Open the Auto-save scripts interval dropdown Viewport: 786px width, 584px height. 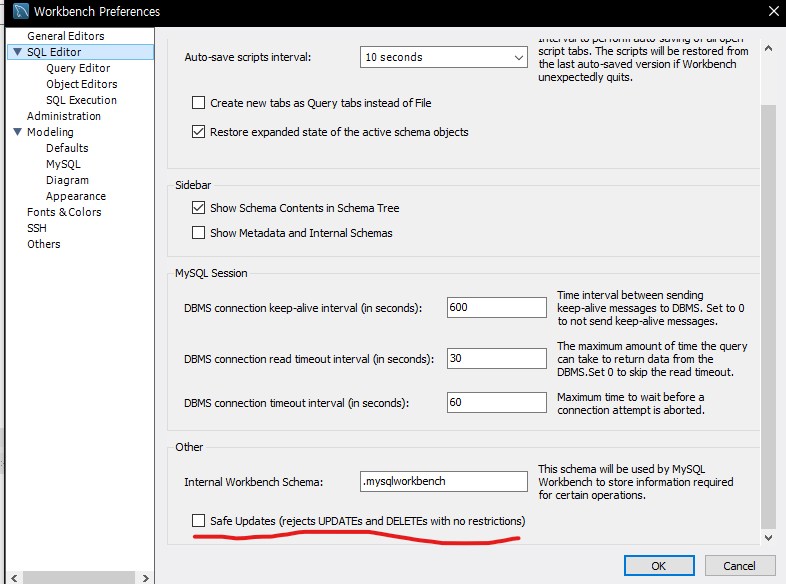(x=444, y=57)
